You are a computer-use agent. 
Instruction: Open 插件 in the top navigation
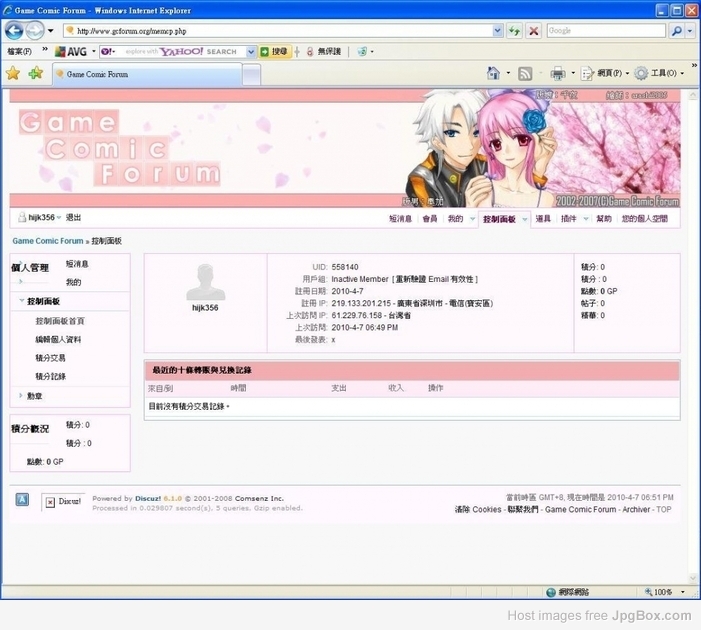(x=569, y=219)
